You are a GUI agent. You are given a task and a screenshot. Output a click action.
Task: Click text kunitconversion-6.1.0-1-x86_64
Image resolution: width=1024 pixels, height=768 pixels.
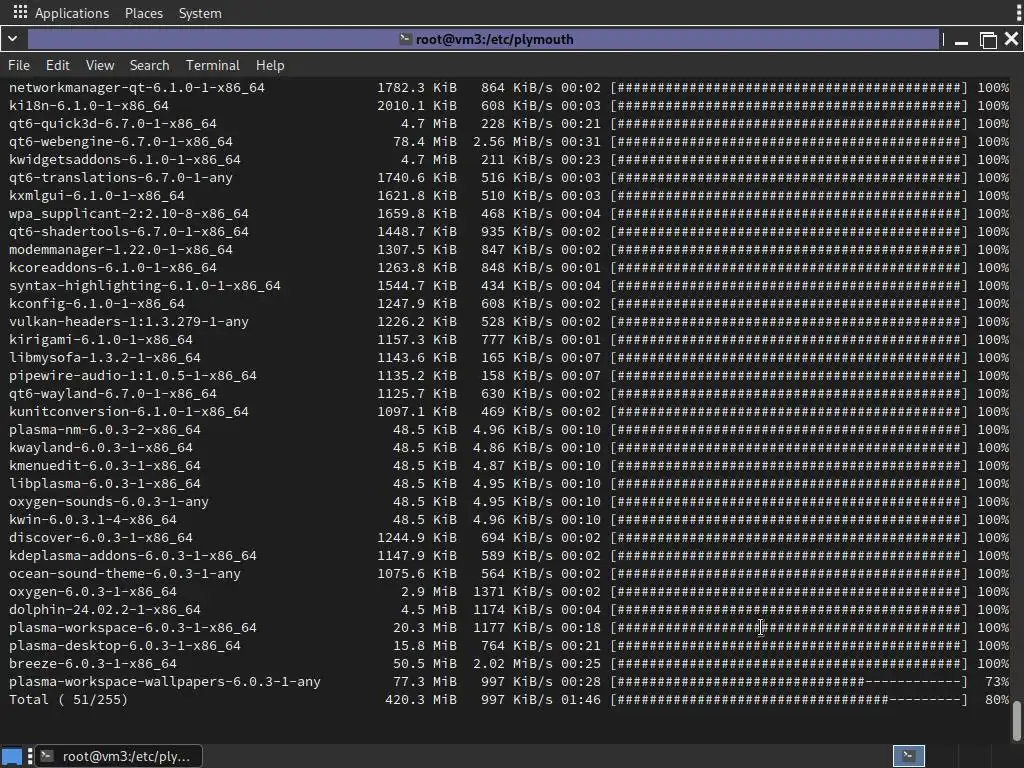point(129,411)
